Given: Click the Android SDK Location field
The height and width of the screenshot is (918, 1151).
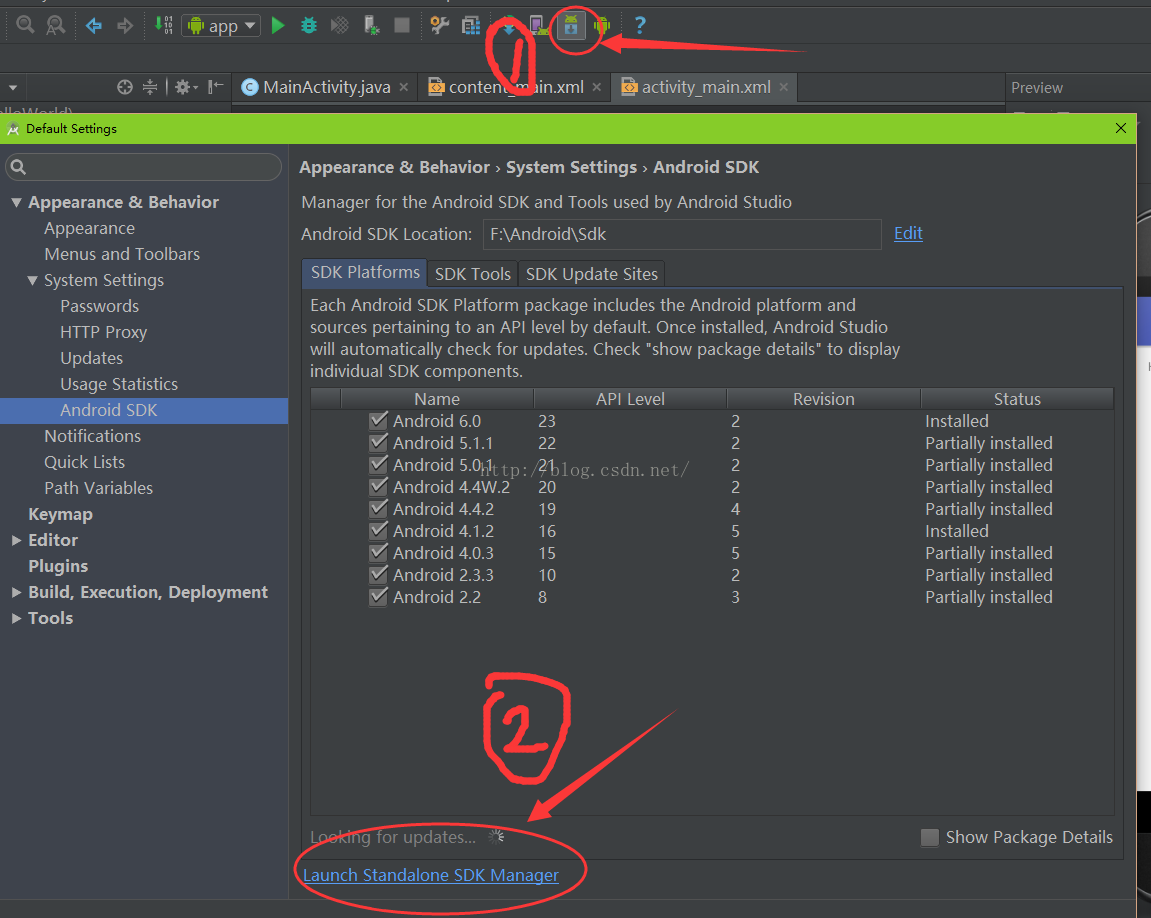Looking at the screenshot, I should pyautogui.click(x=682, y=234).
